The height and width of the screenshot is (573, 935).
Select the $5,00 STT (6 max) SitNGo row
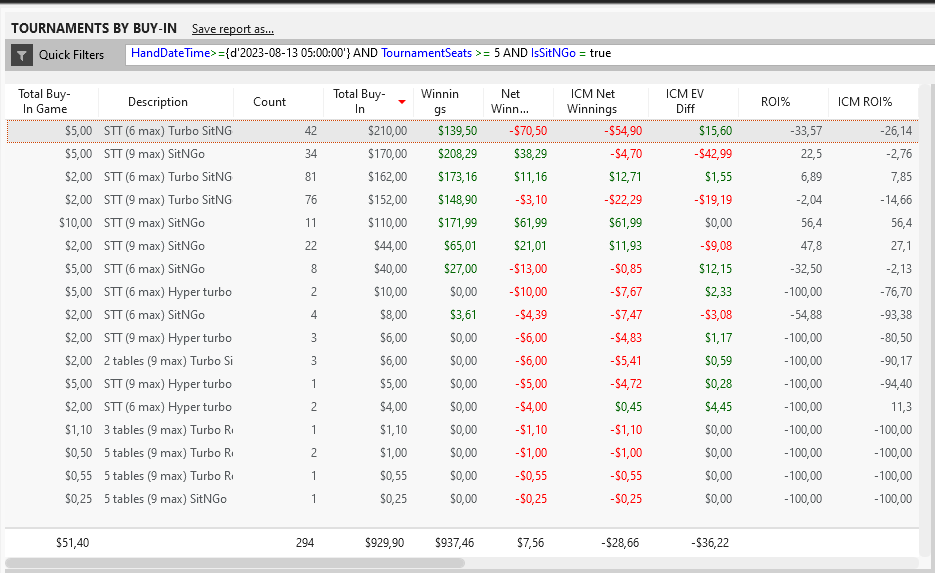462,269
